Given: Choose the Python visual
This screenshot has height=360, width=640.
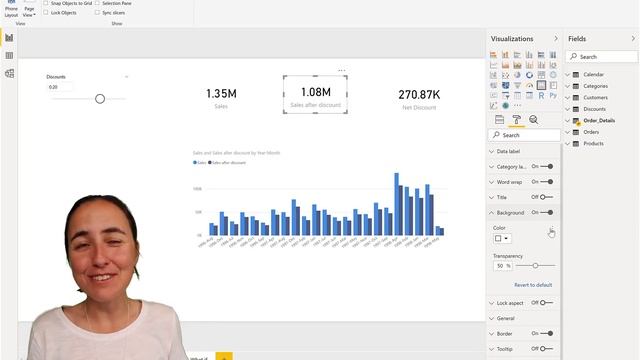Looking at the screenshot, I should 553,96.
